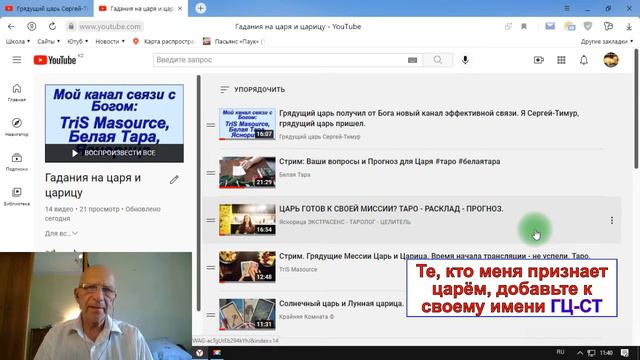Open video Стрим: Ваши вопросы и Прогноз для Царя
This screenshot has width=640, height=360.
(389, 161)
